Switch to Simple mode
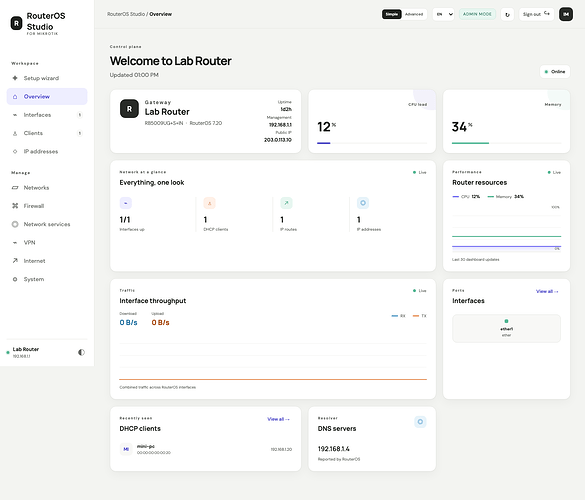 tap(392, 14)
